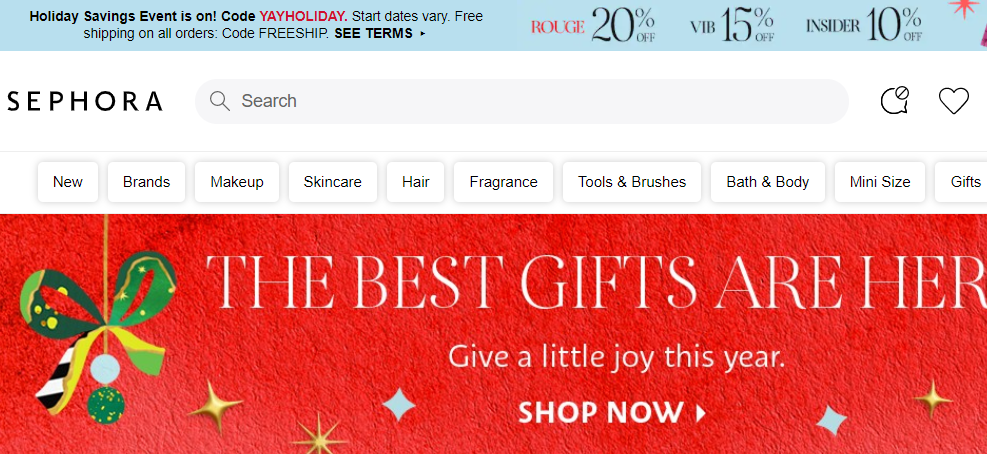Click the SEE TERMS link
The height and width of the screenshot is (454, 987).
click(x=373, y=33)
